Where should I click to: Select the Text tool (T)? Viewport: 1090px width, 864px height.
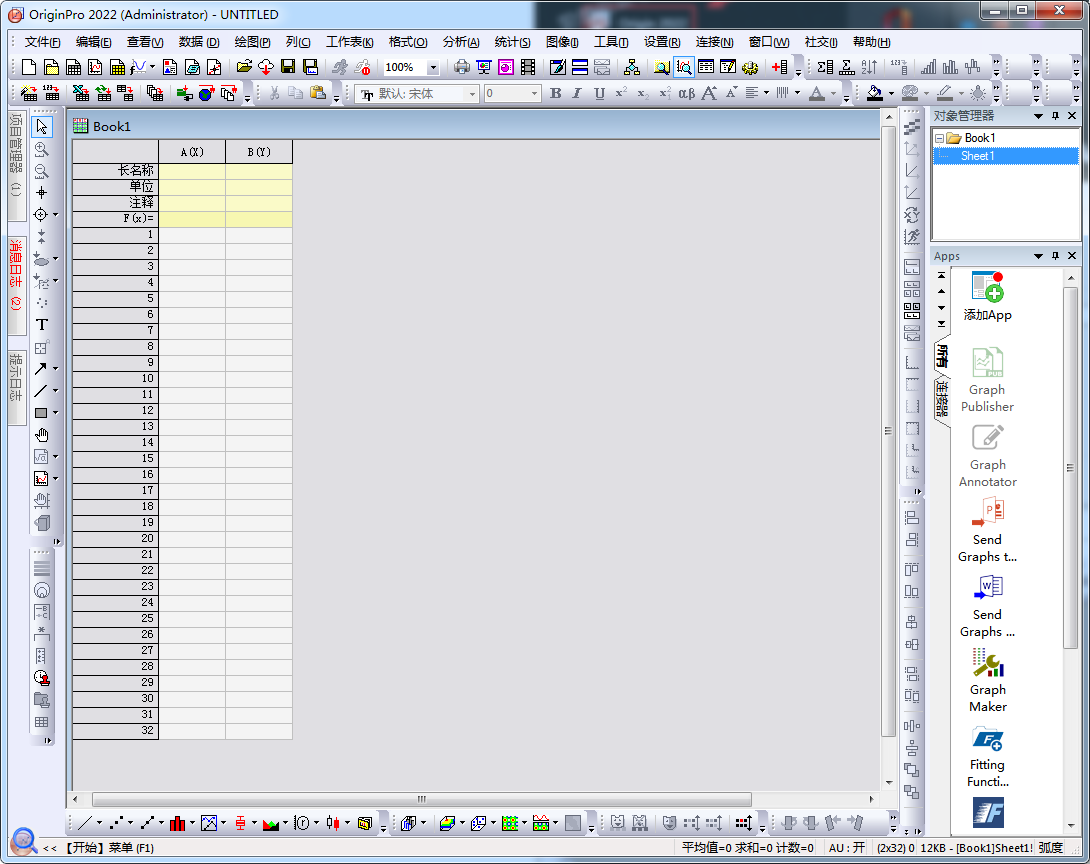point(42,325)
